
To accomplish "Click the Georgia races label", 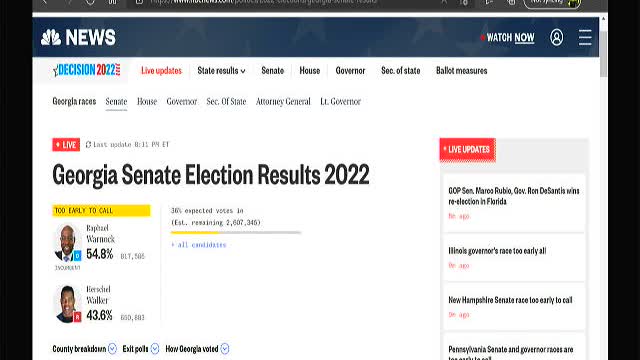I will [74, 101].
